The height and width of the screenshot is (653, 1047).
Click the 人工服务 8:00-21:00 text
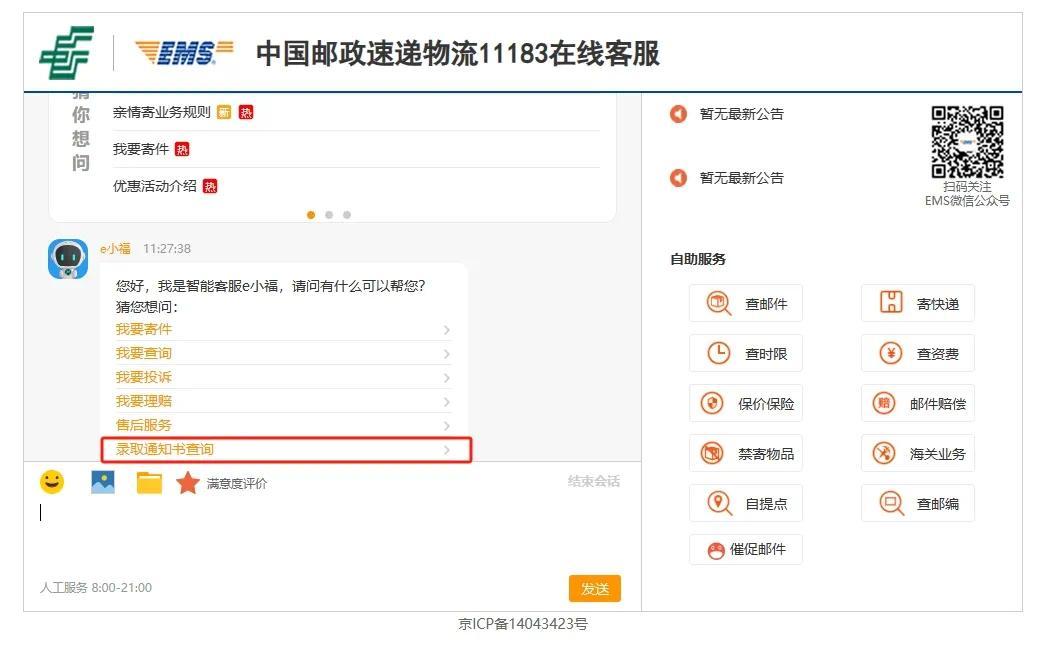click(95, 588)
